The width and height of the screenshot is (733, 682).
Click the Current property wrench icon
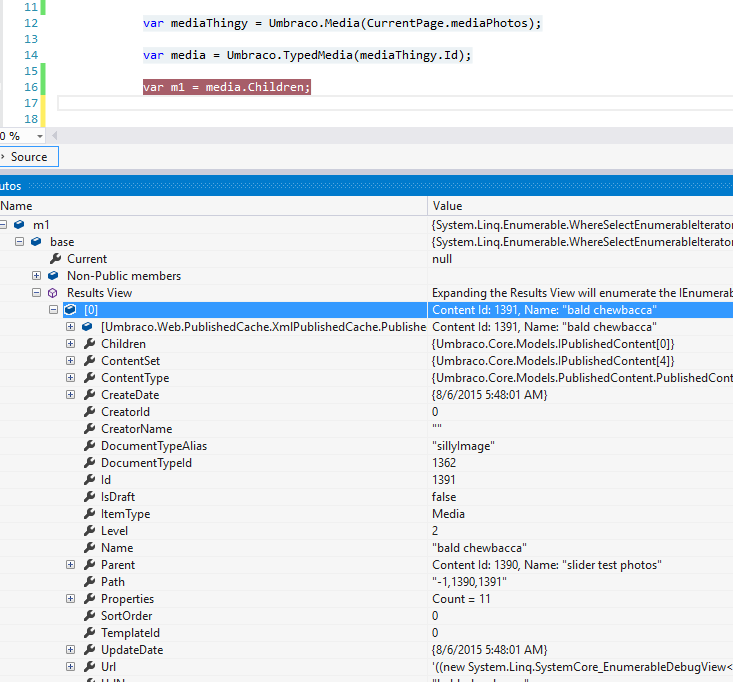(56, 258)
